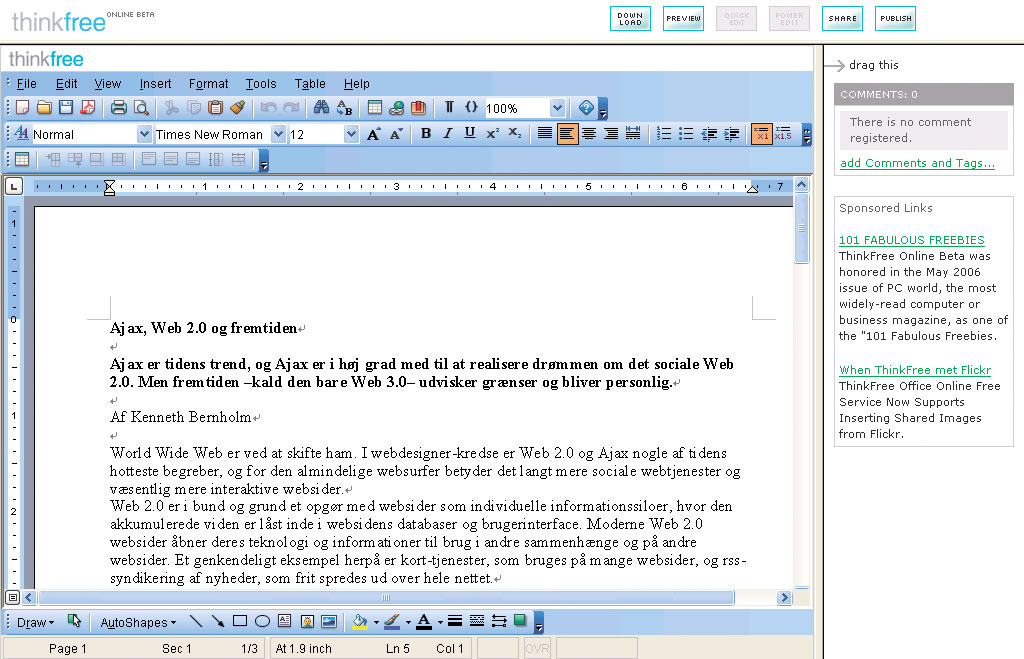Viewport: 1024px width, 659px height.
Task: Open the Normal style dropdown
Action: pos(144,135)
